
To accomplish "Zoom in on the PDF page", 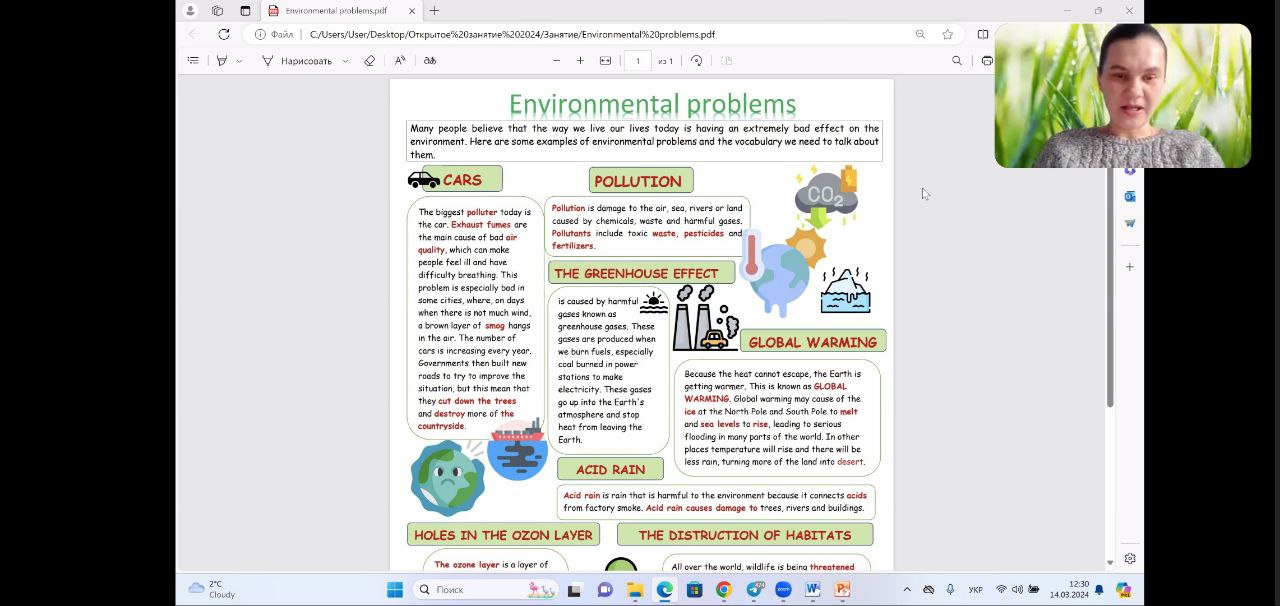I will pos(580,61).
